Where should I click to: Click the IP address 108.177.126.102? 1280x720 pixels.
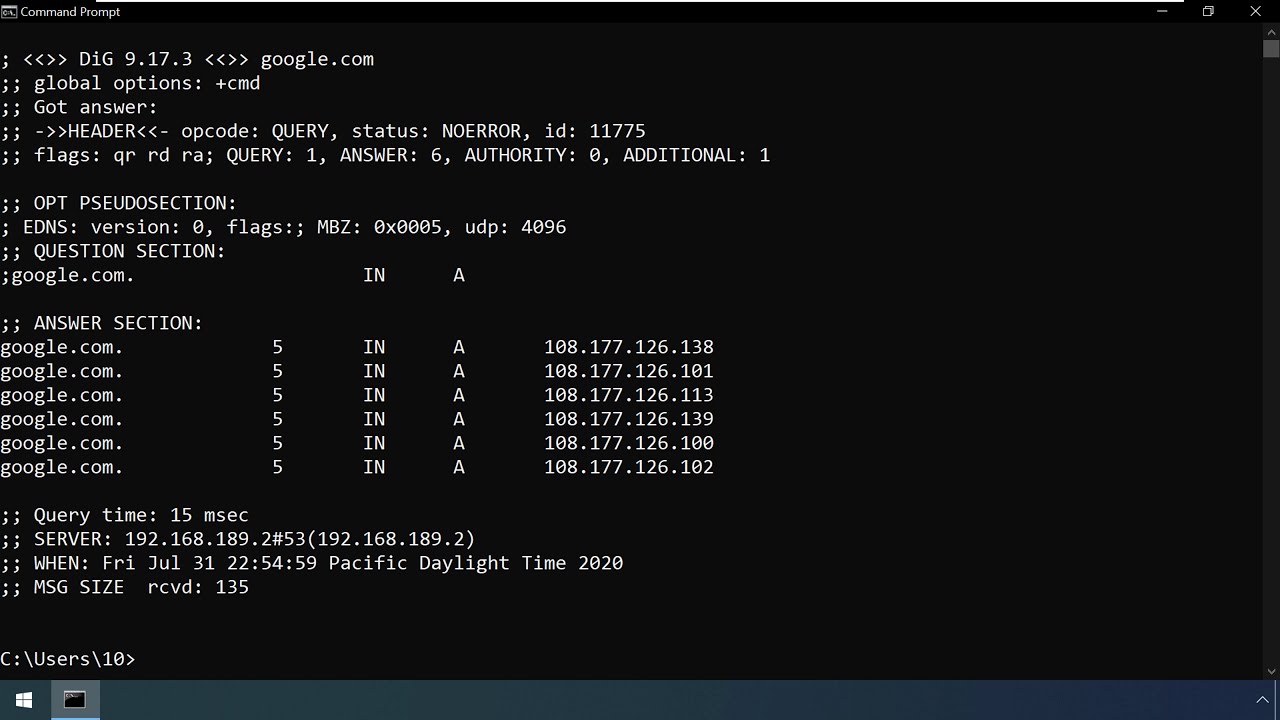click(629, 467)
